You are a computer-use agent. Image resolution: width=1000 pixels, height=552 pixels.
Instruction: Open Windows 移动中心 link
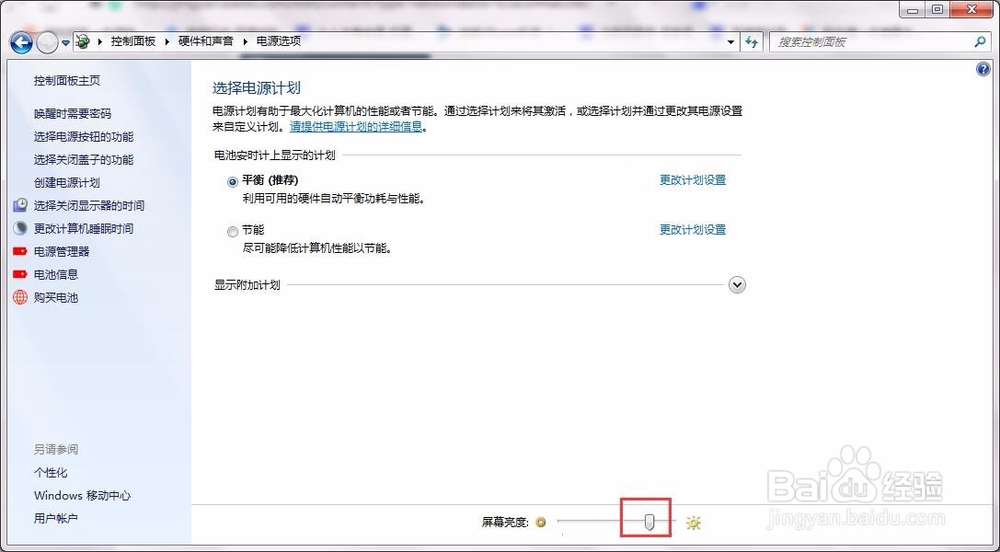pos(82,495)
